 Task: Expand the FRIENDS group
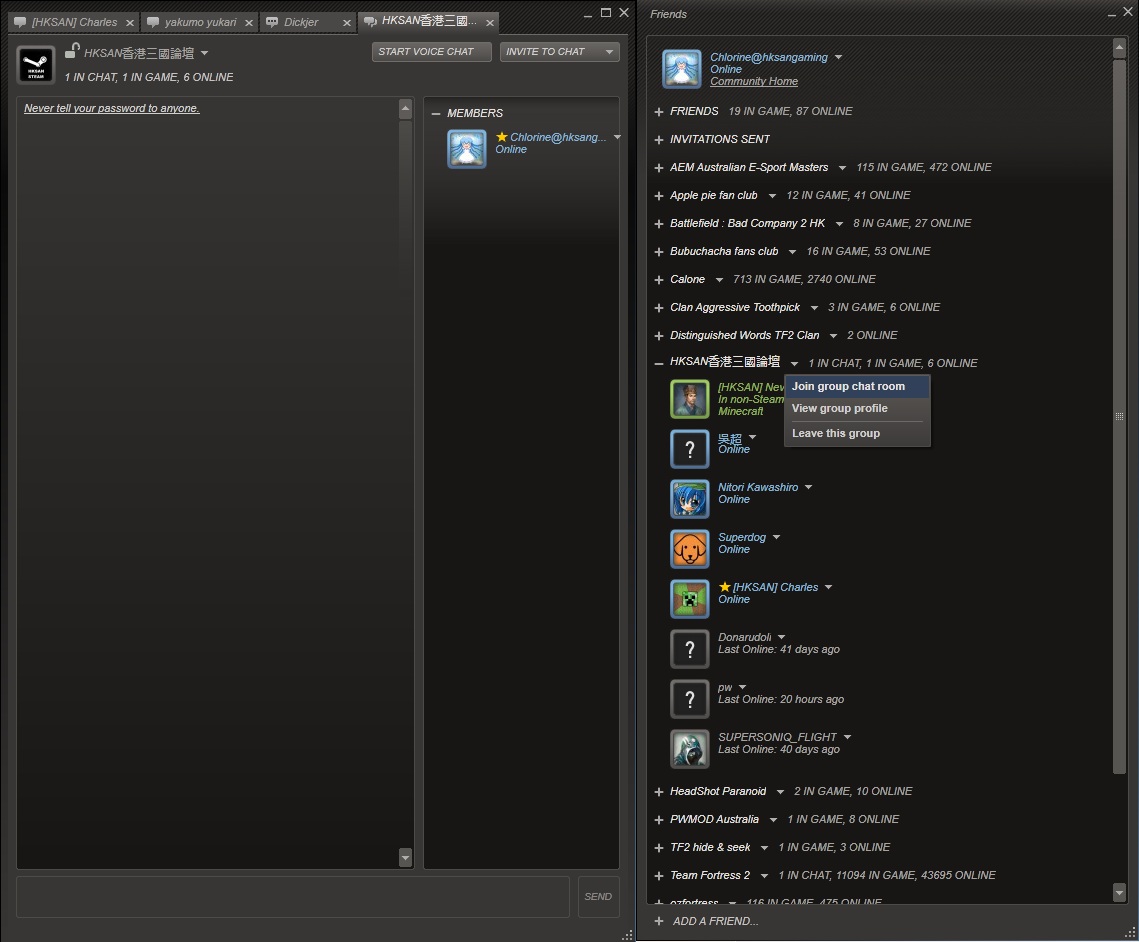[x=659, y=112]
